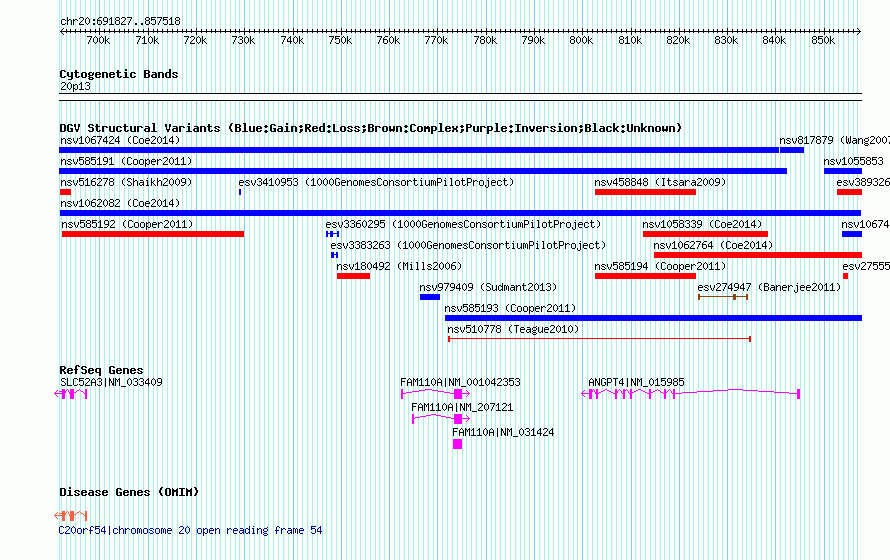
Task: Click the 770k mark on the ruler
Action: point(436,40)
